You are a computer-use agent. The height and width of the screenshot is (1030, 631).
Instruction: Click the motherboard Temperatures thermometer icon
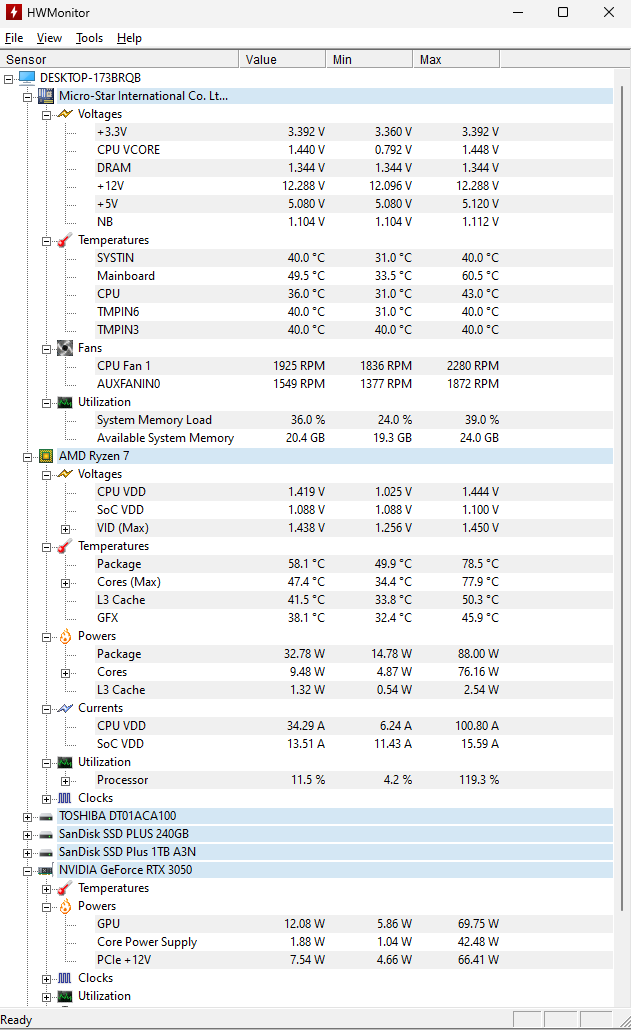65,240
